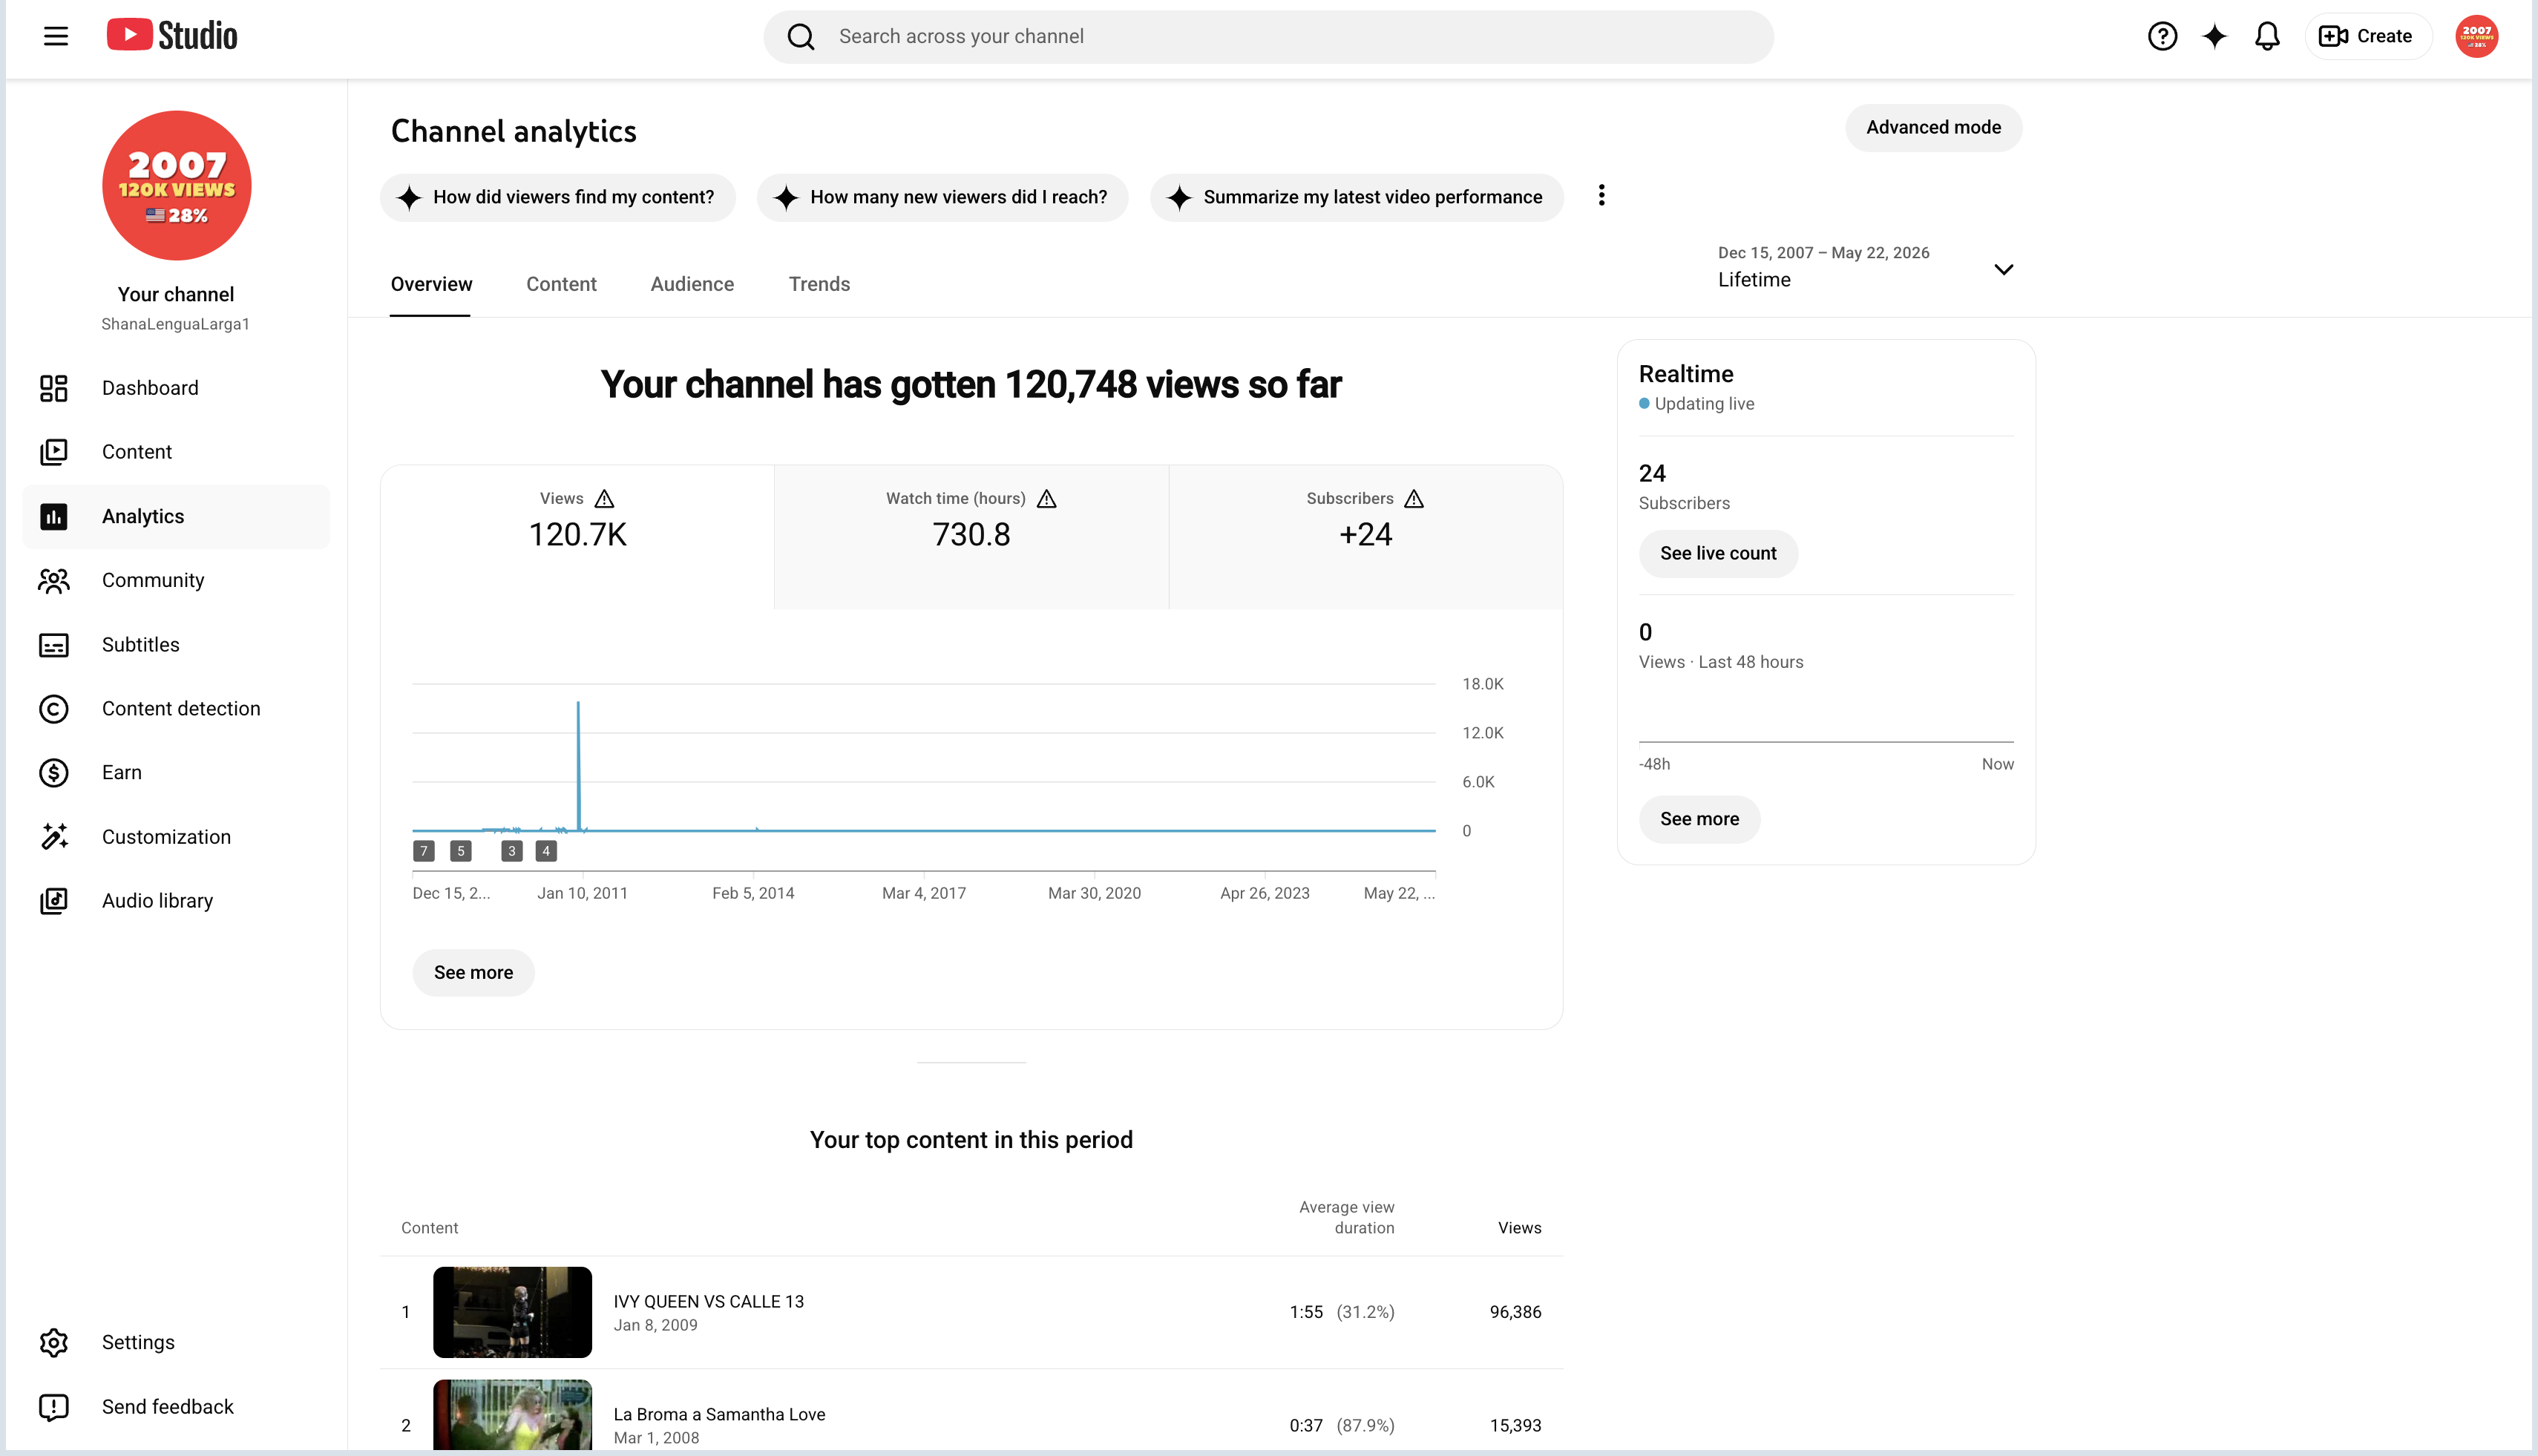Click the IVY QUEEN VS CALLE 13 title

click(x=708, y=1302)
